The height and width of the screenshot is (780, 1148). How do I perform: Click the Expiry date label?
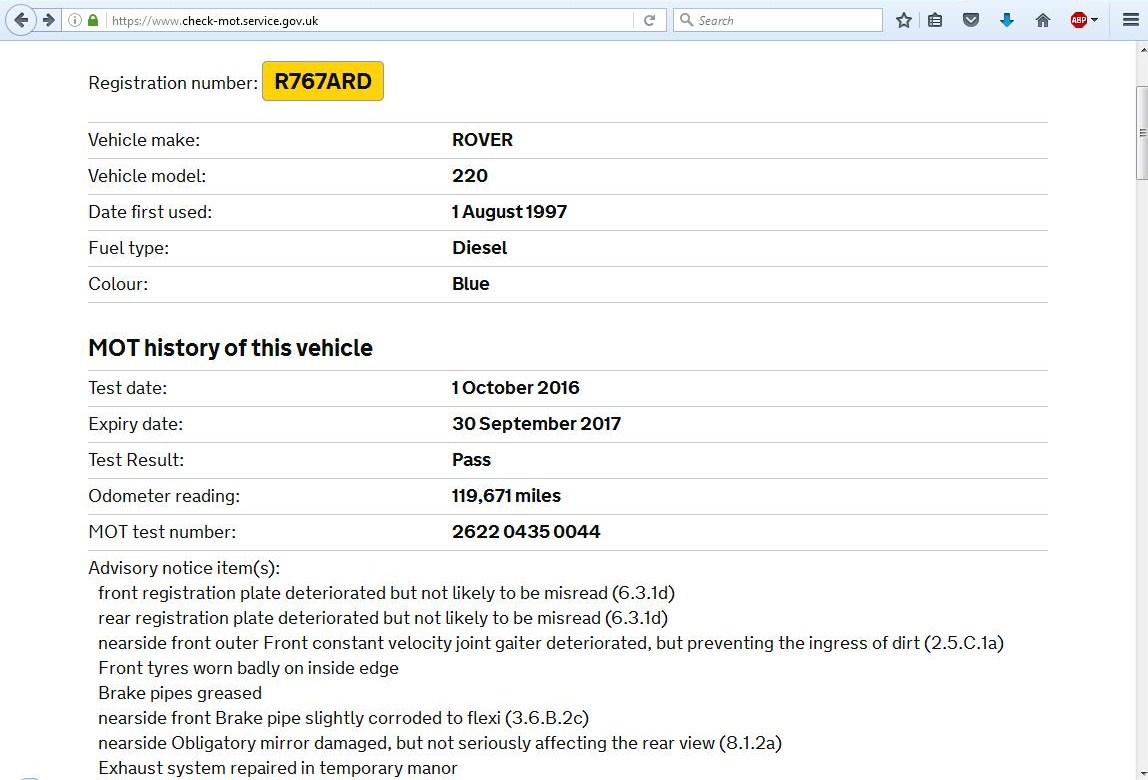click(x=135, y=424)
